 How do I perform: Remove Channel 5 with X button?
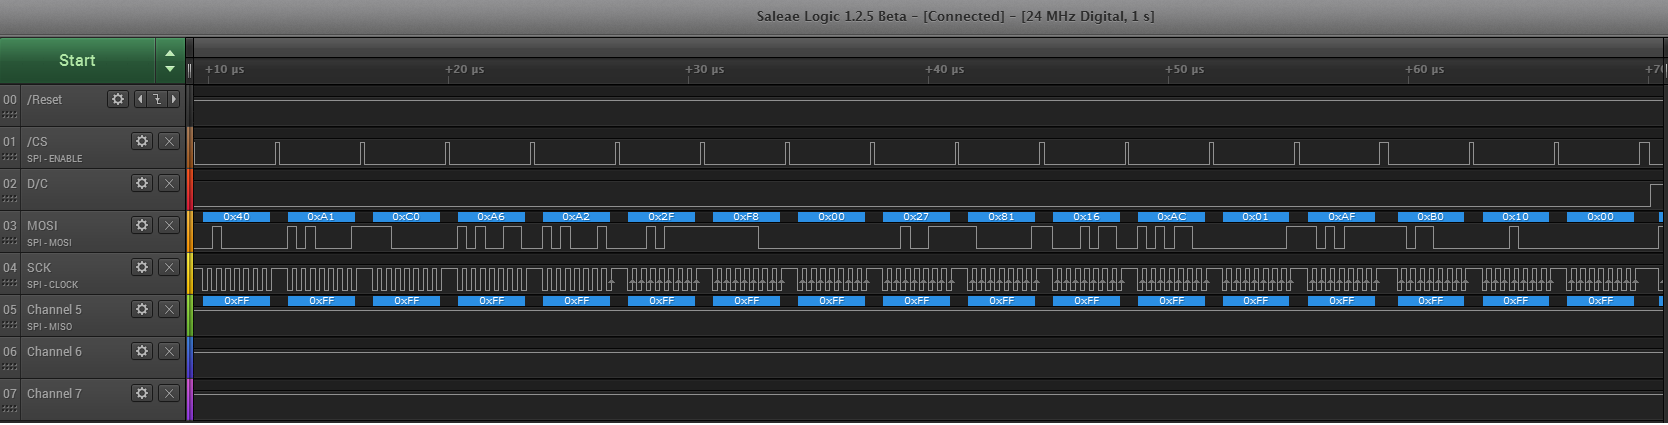pos(170,309)
